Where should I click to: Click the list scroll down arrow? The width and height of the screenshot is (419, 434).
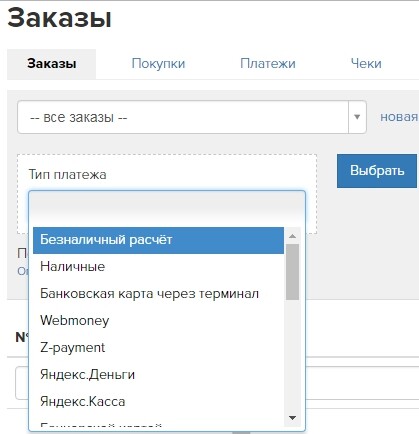[x=292, y=418]
